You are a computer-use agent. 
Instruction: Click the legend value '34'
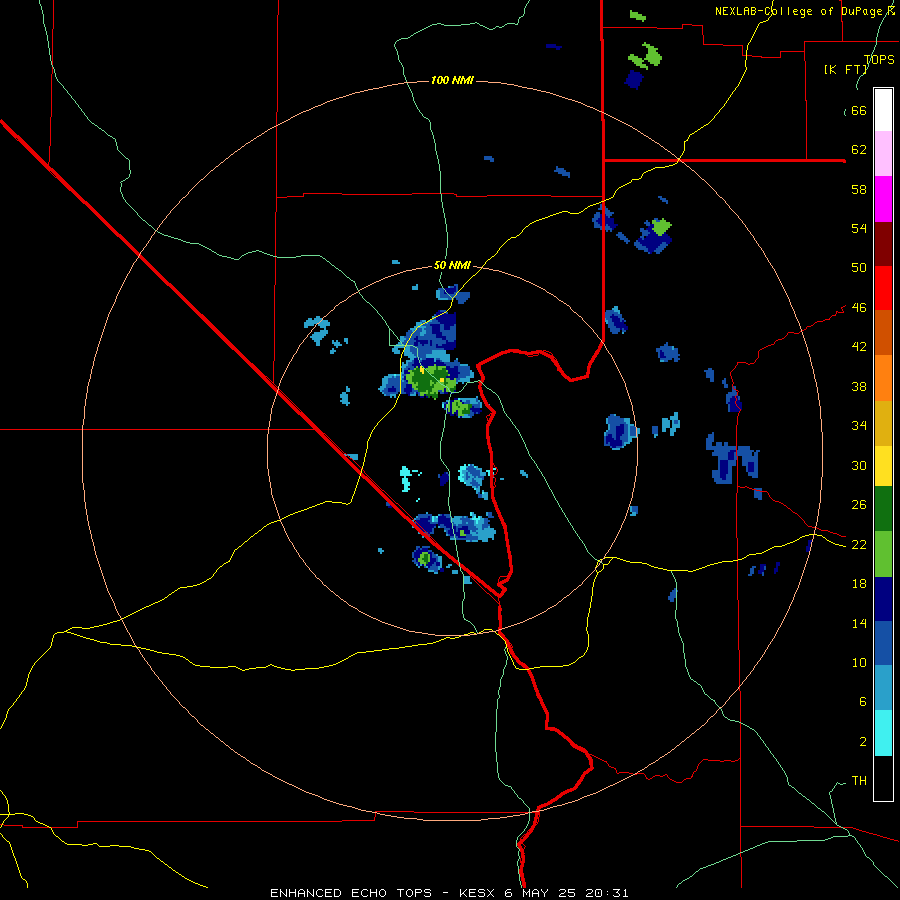point(859,425)
